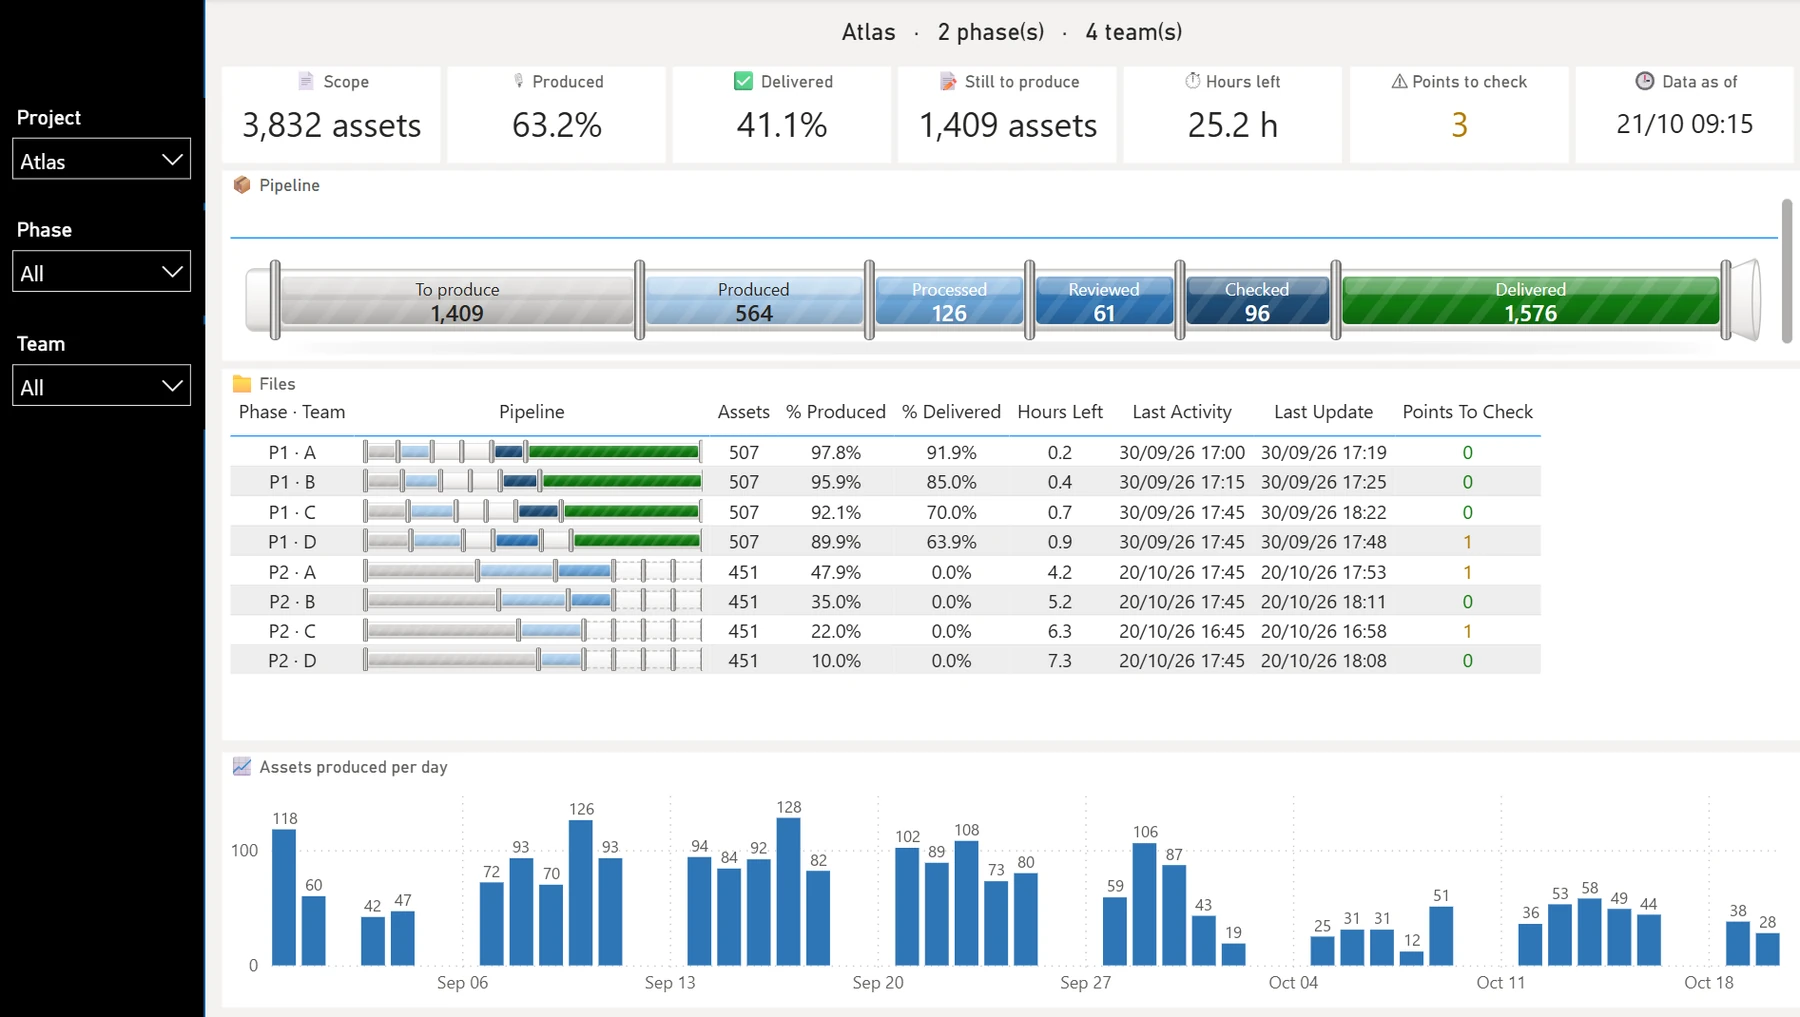
Task: Sort by % Delivered column header
Action: [x=951, y=412]
